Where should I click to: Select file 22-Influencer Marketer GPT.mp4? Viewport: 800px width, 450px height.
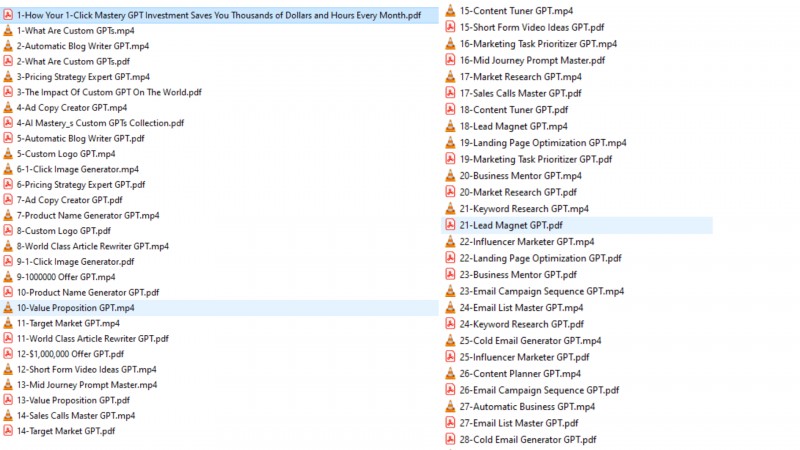527,242
